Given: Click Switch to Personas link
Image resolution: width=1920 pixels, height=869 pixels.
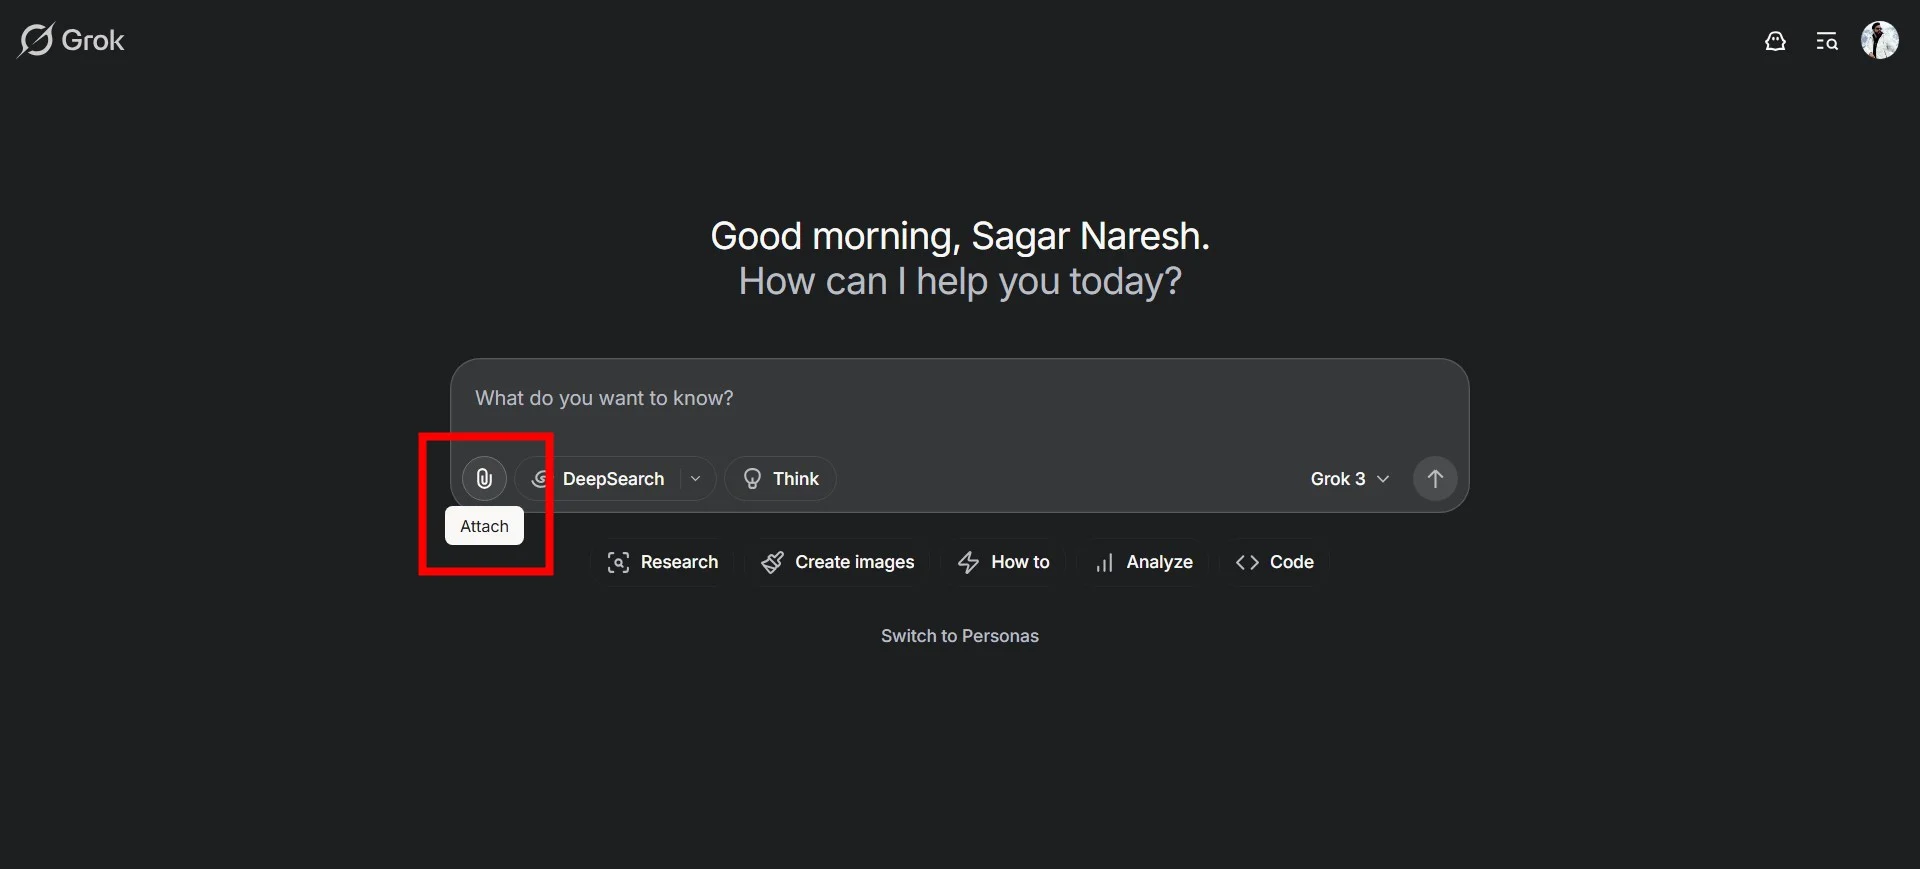Looking at the screenshot, I should point(959,636).
